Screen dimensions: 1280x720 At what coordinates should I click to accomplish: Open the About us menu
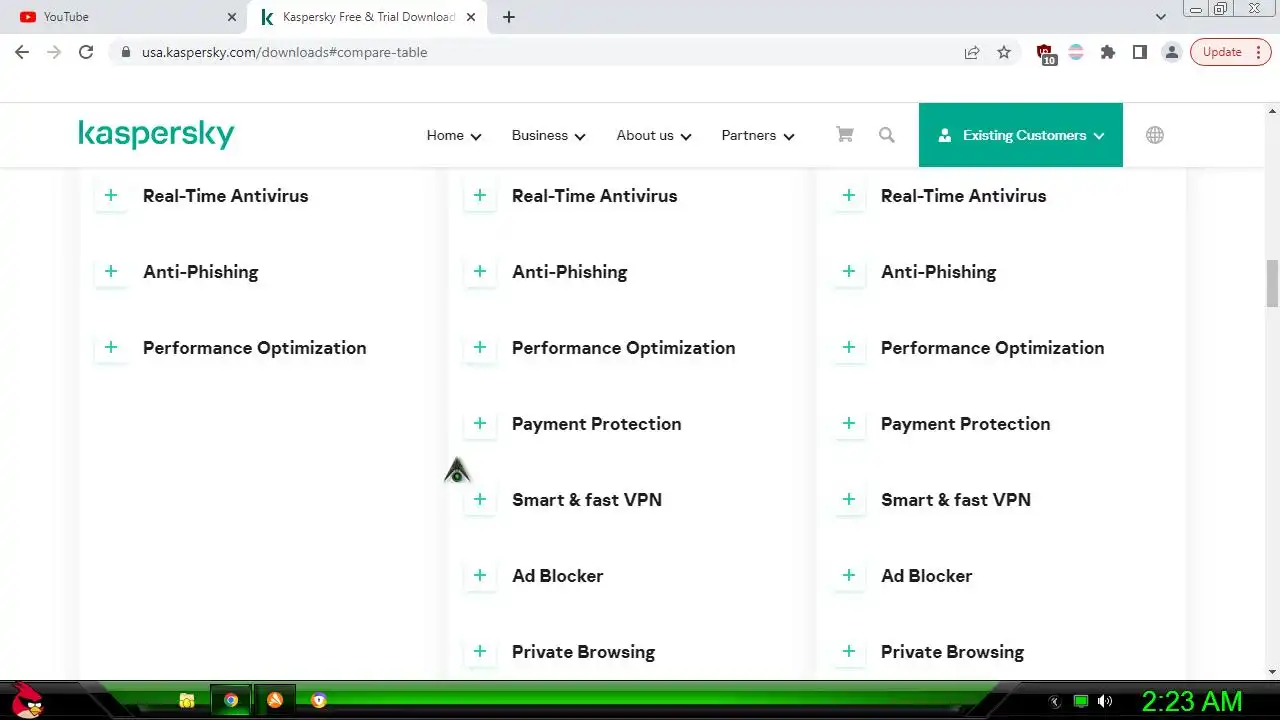[x=654, y=135]
